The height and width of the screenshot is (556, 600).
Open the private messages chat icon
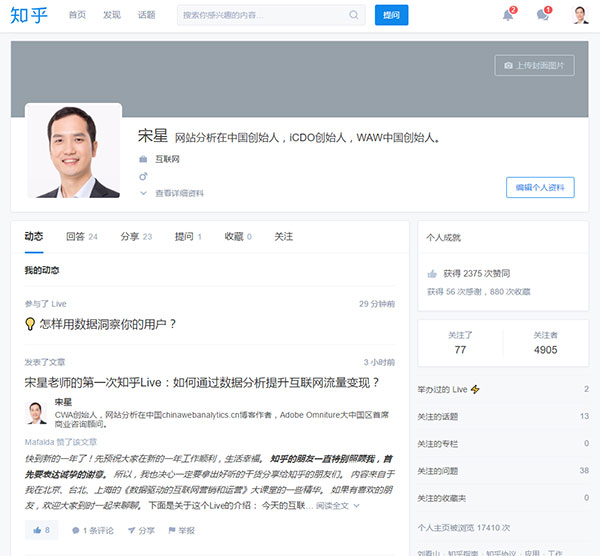(x=542, y=15)
